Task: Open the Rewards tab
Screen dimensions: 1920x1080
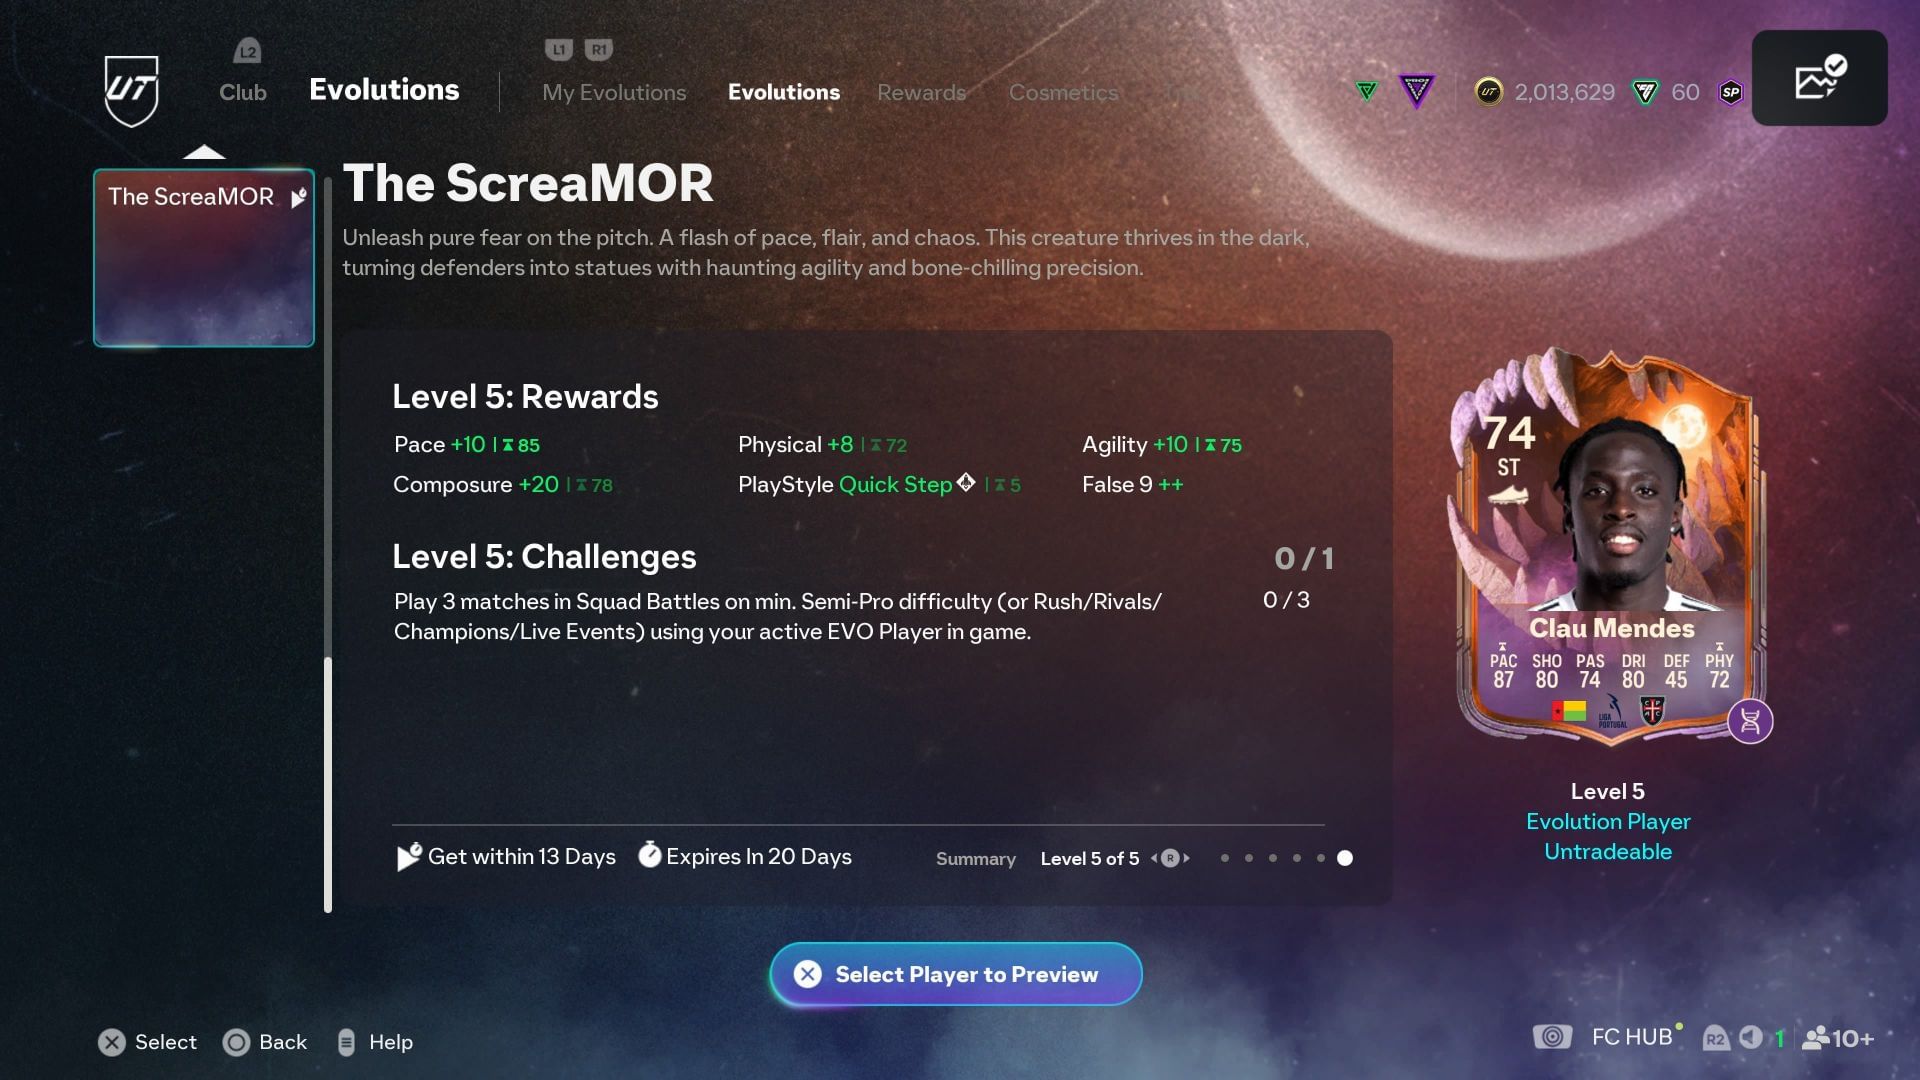Action: pyautogui.click(x=921, y=92)
